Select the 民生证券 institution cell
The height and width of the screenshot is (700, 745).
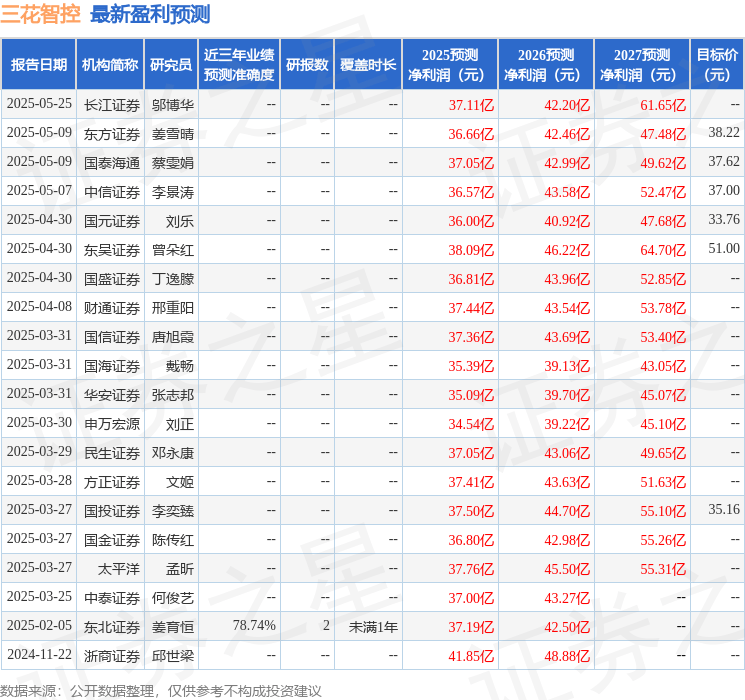point(112,453)
